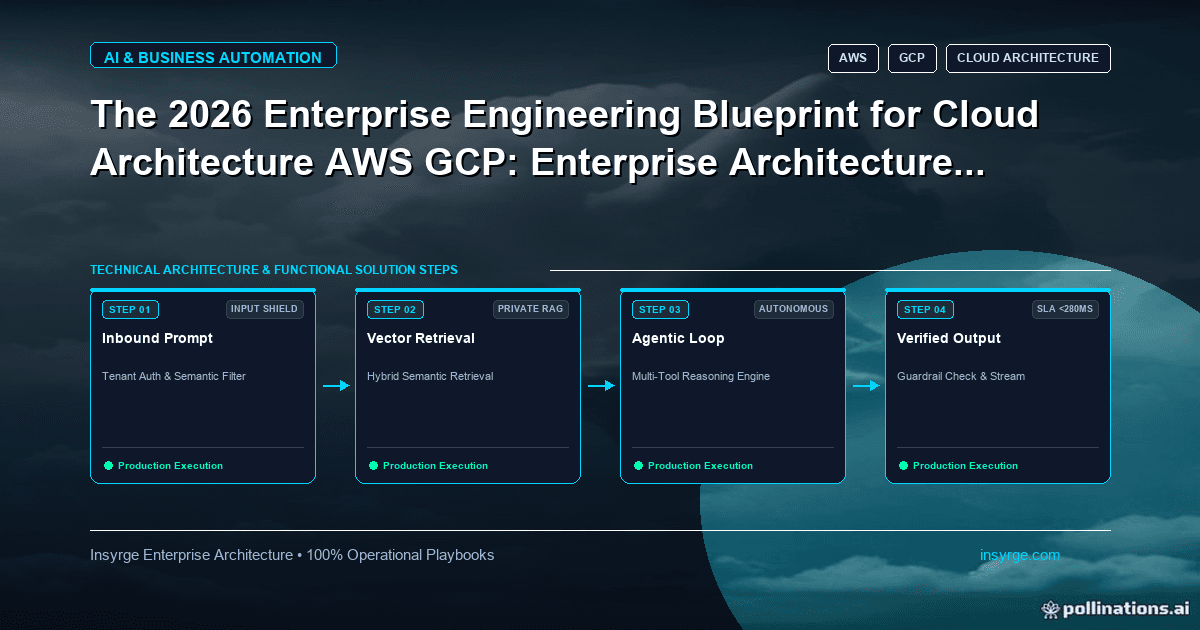This screenshot has height=630, width=1200.
Task: Select the GCP tag
Action: point(912,58)
